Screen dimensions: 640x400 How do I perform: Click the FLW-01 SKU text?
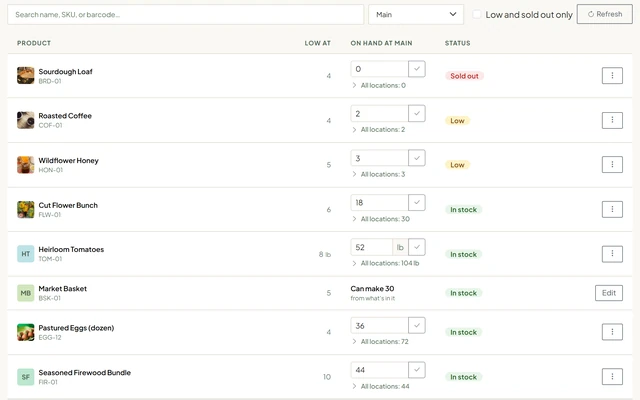click(x=49, y=215)
